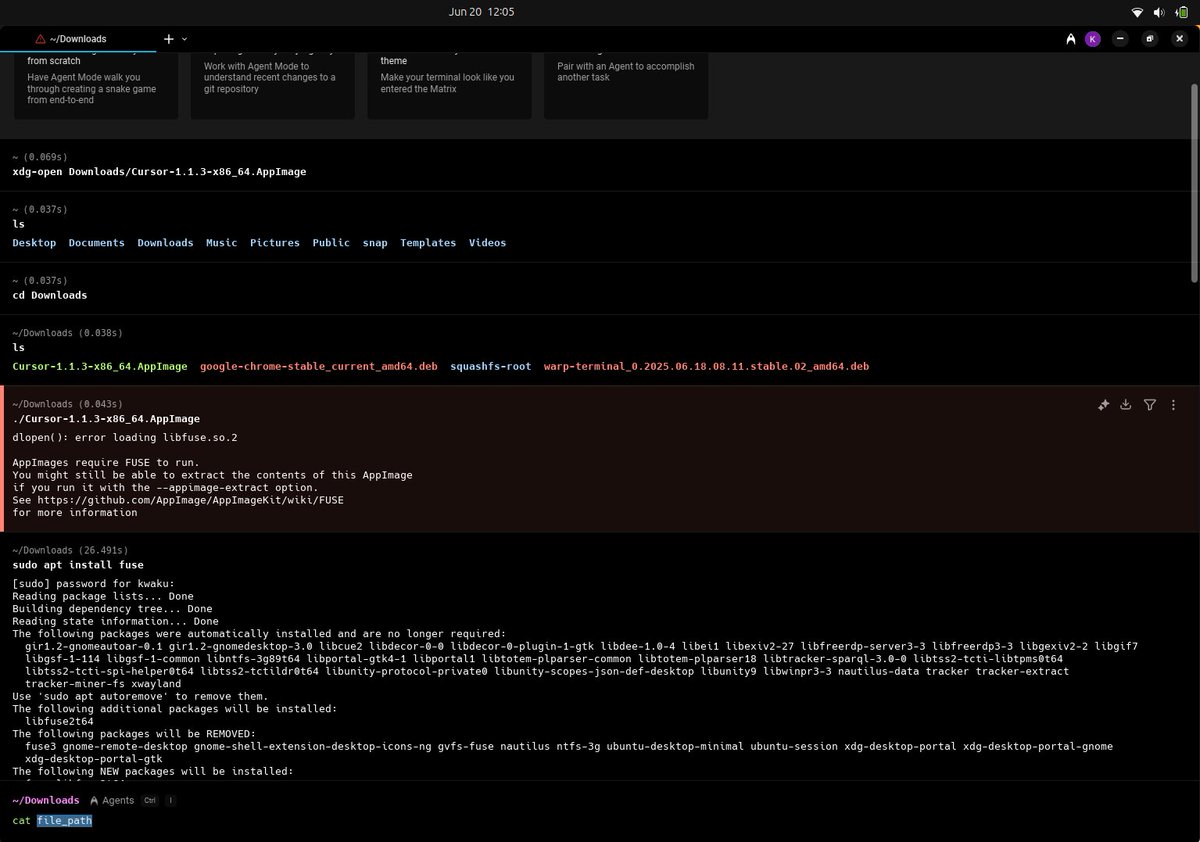Click the Warp AI icon in title bar
The image size is (1200, 842).
tap(1071, 39)
